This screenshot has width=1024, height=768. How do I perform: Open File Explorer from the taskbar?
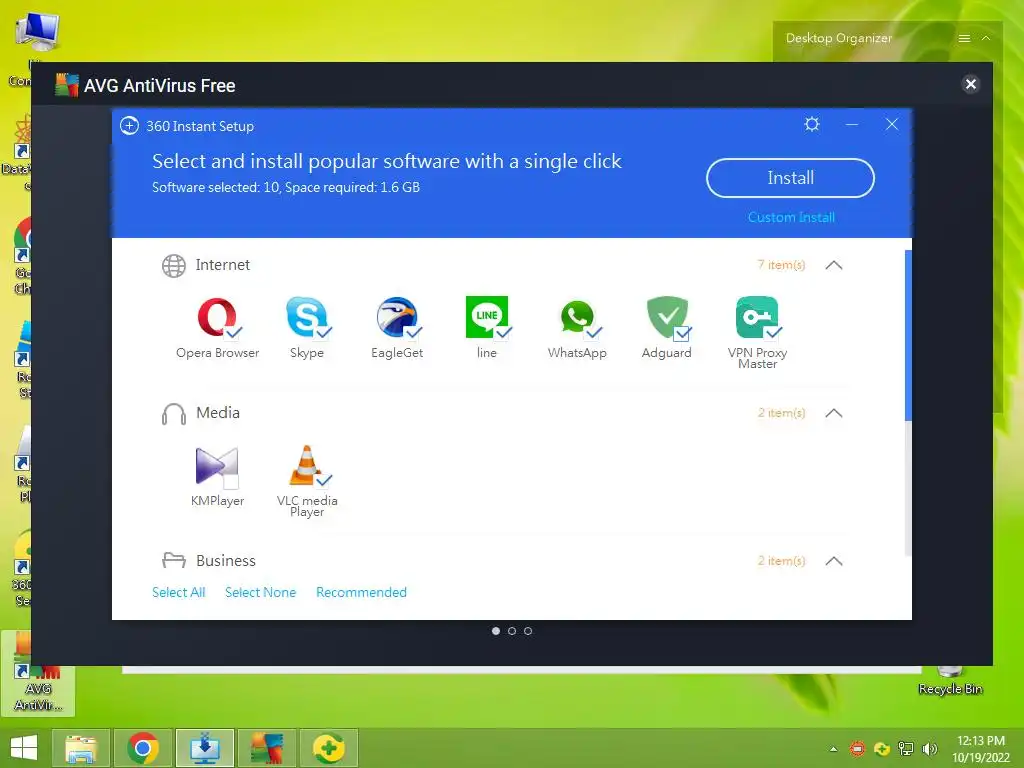pyautogui.click(x=80, y=748)
